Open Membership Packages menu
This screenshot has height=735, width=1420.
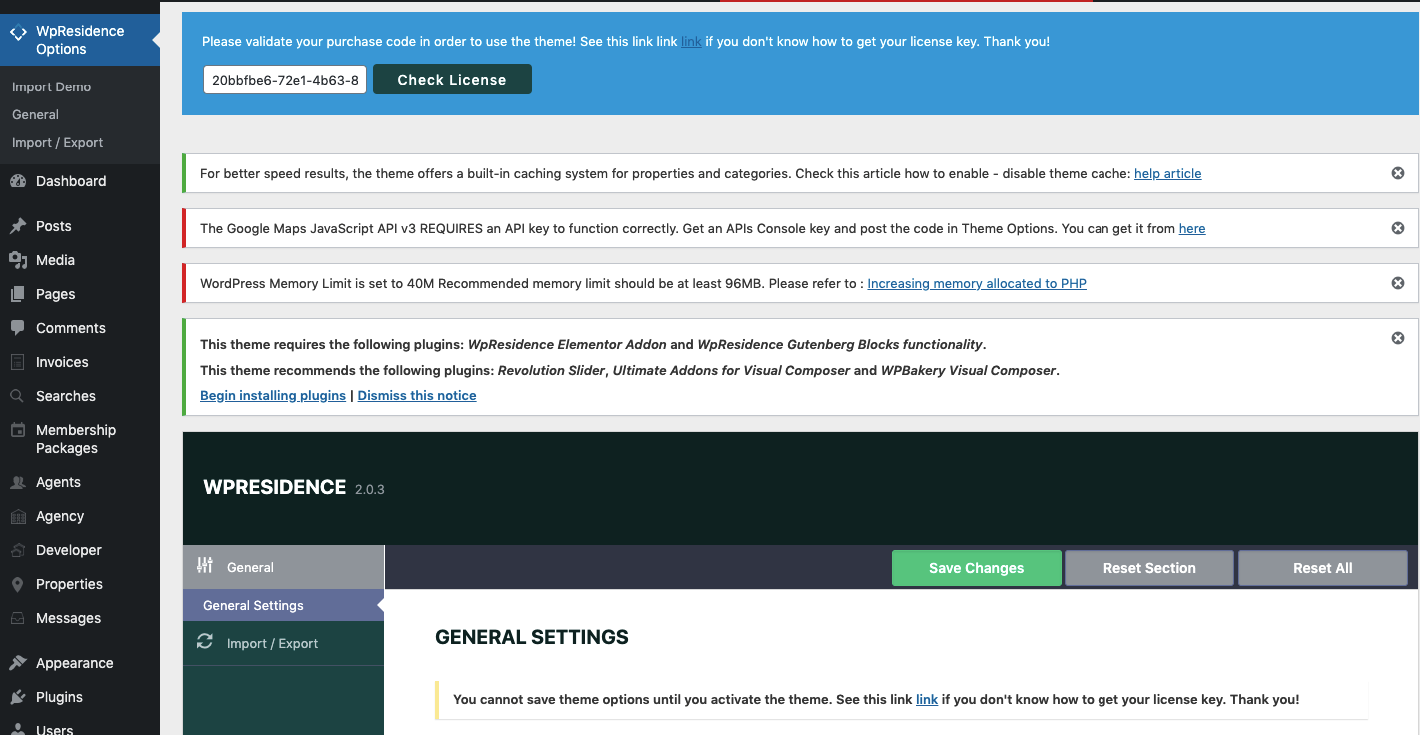pos(80,439)
